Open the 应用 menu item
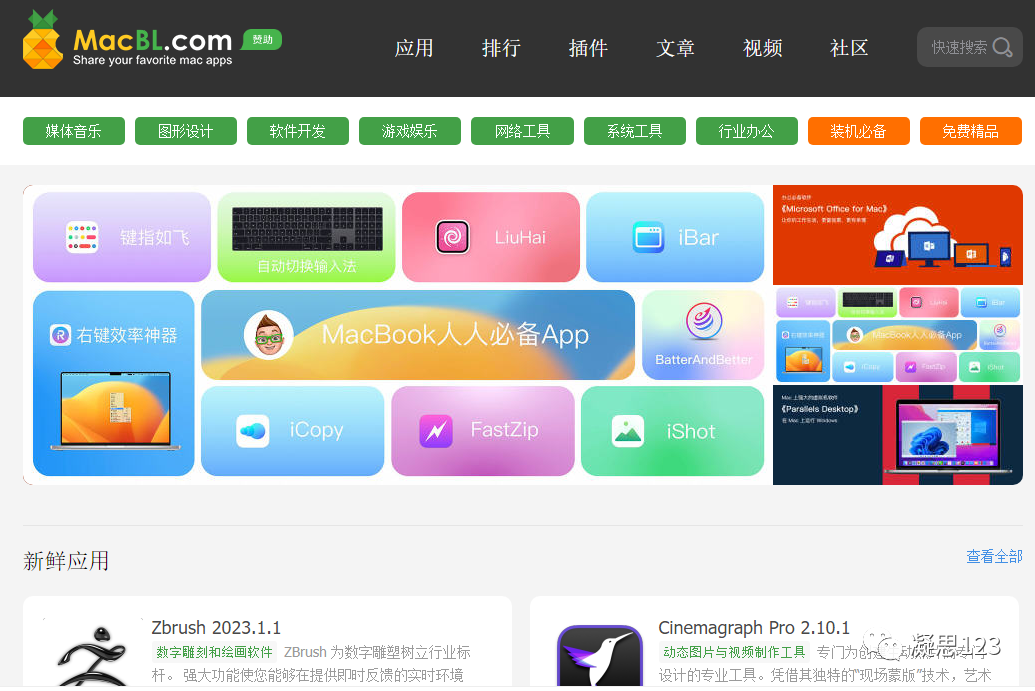 tap(414, 48)
